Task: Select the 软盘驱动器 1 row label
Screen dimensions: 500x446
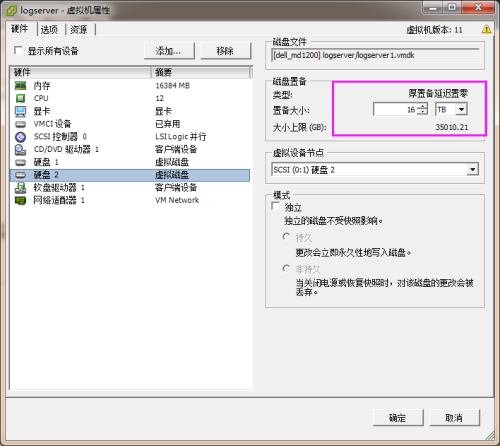Action: pyautogui.click(x=59, y=188)
